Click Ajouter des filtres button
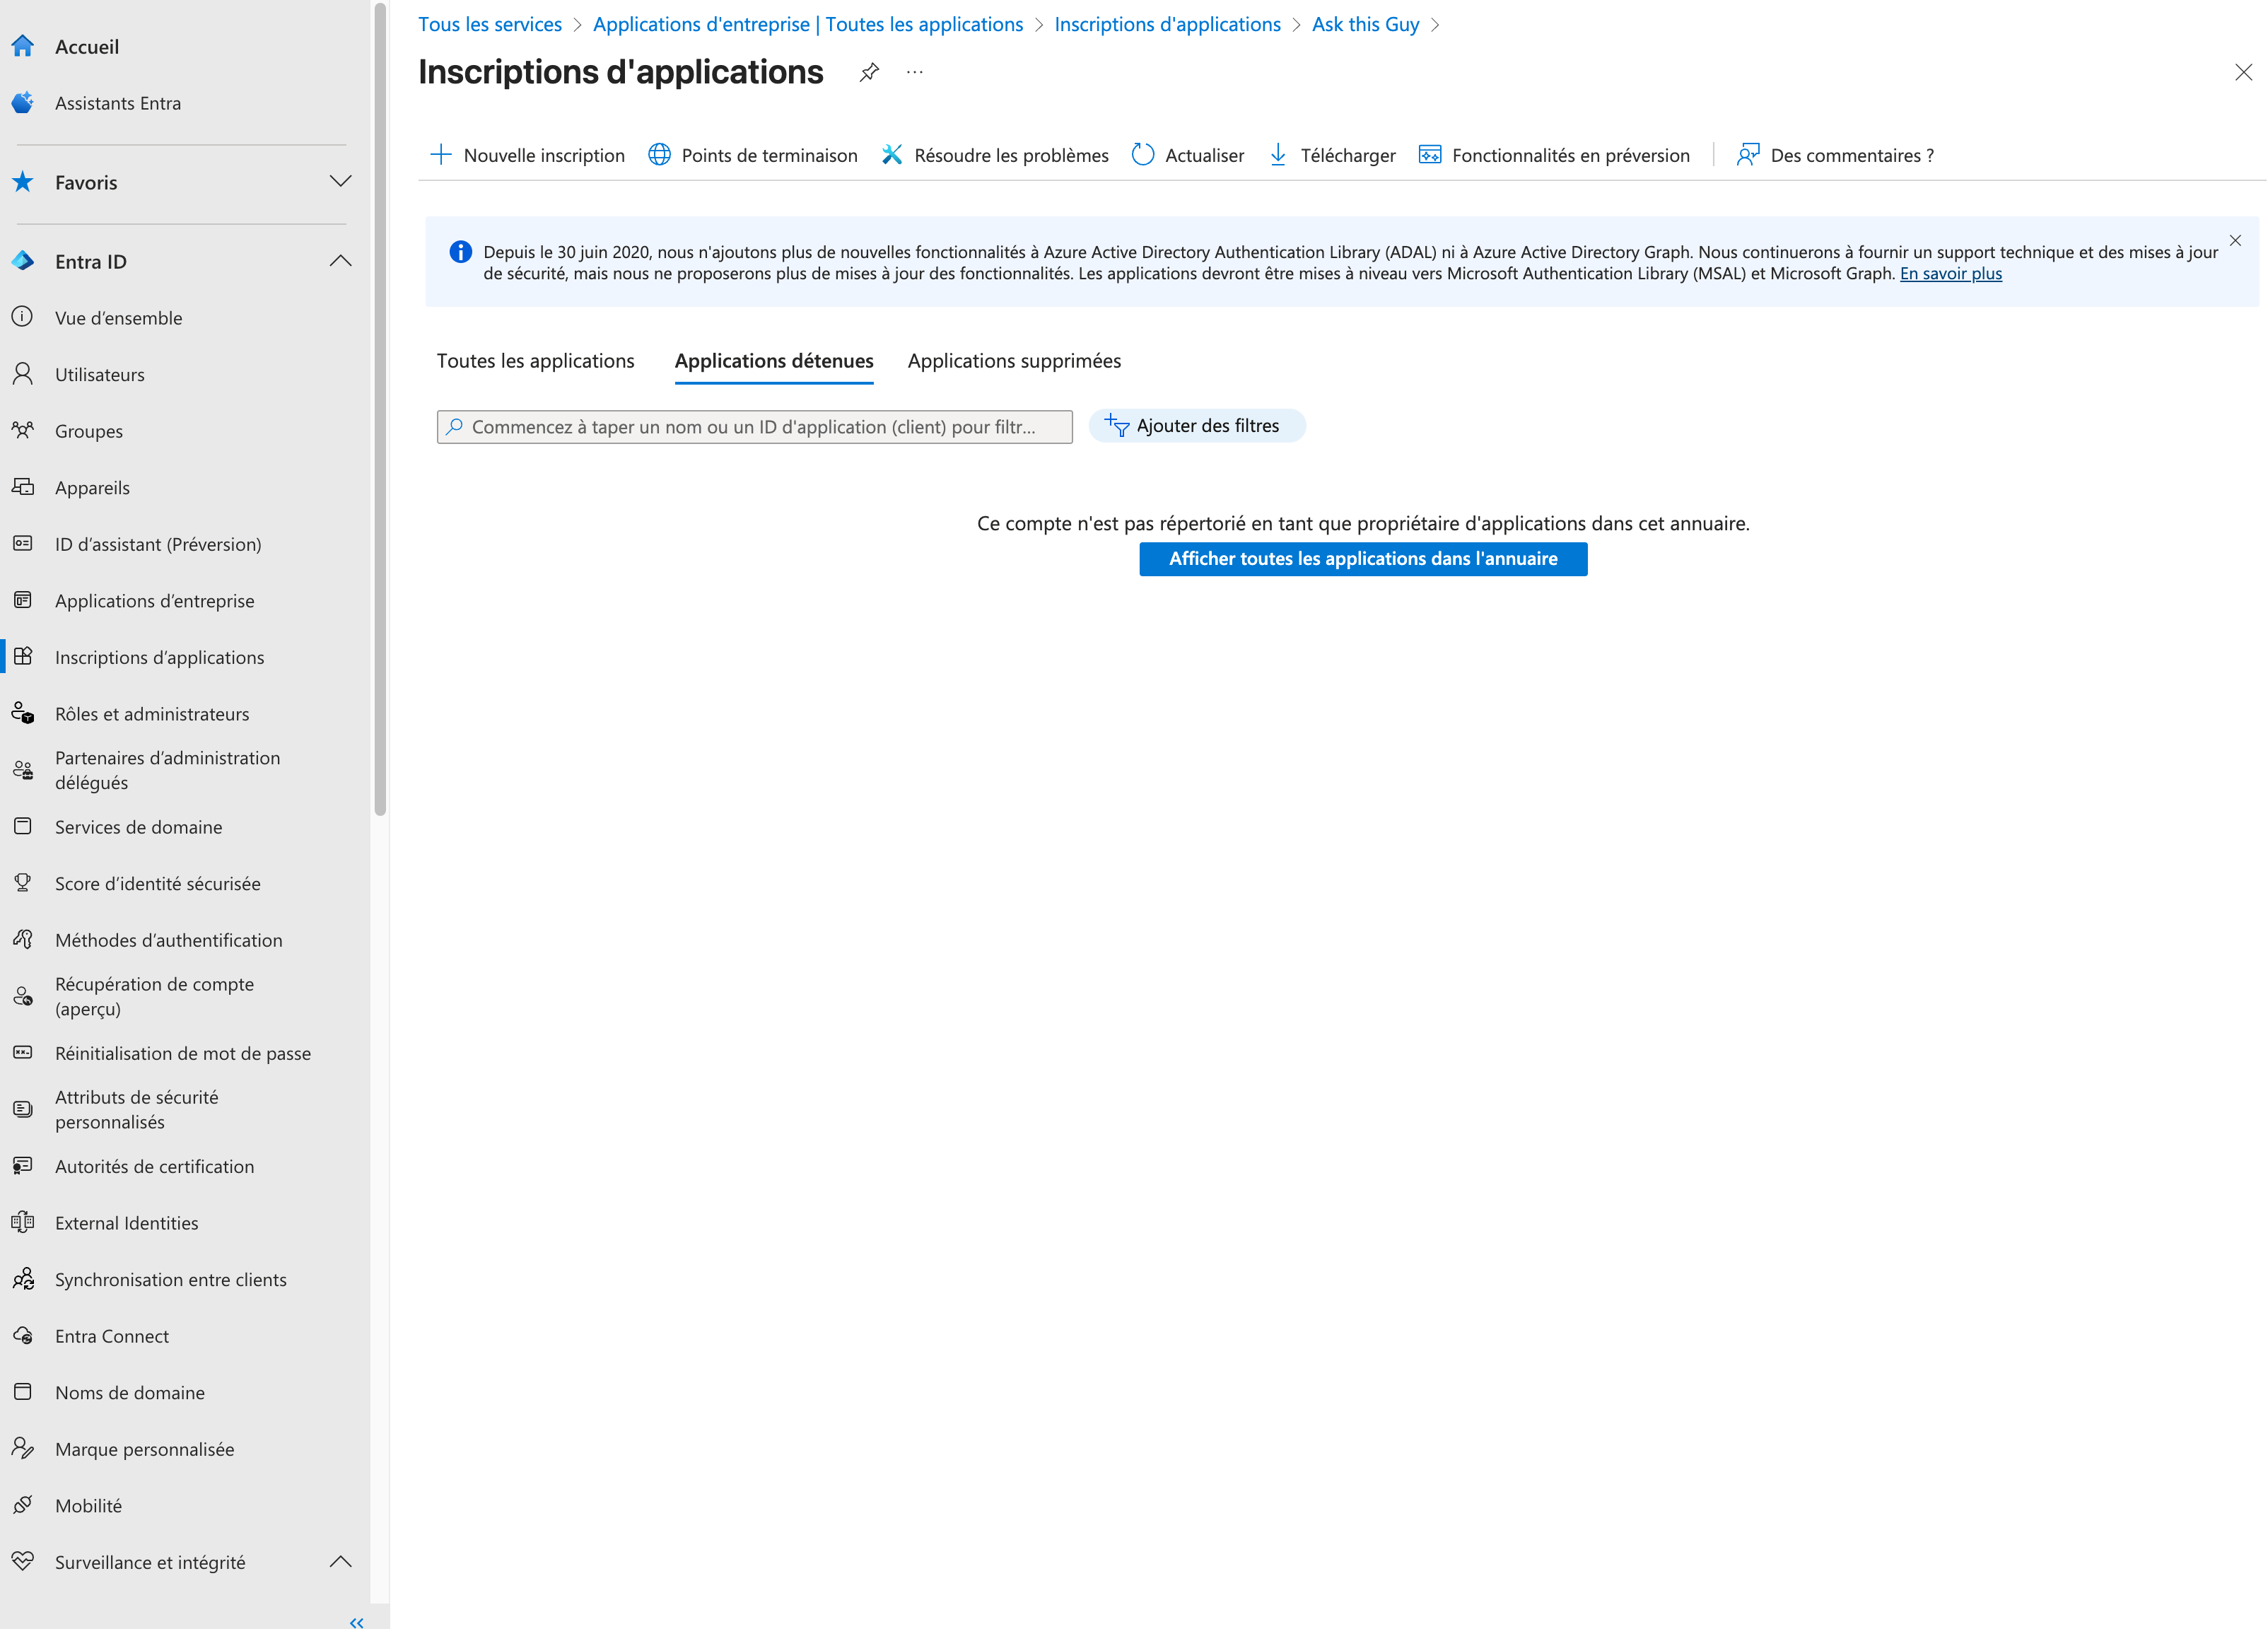This screenshot has height=1629, width=2268. [x=1196, y=426]
